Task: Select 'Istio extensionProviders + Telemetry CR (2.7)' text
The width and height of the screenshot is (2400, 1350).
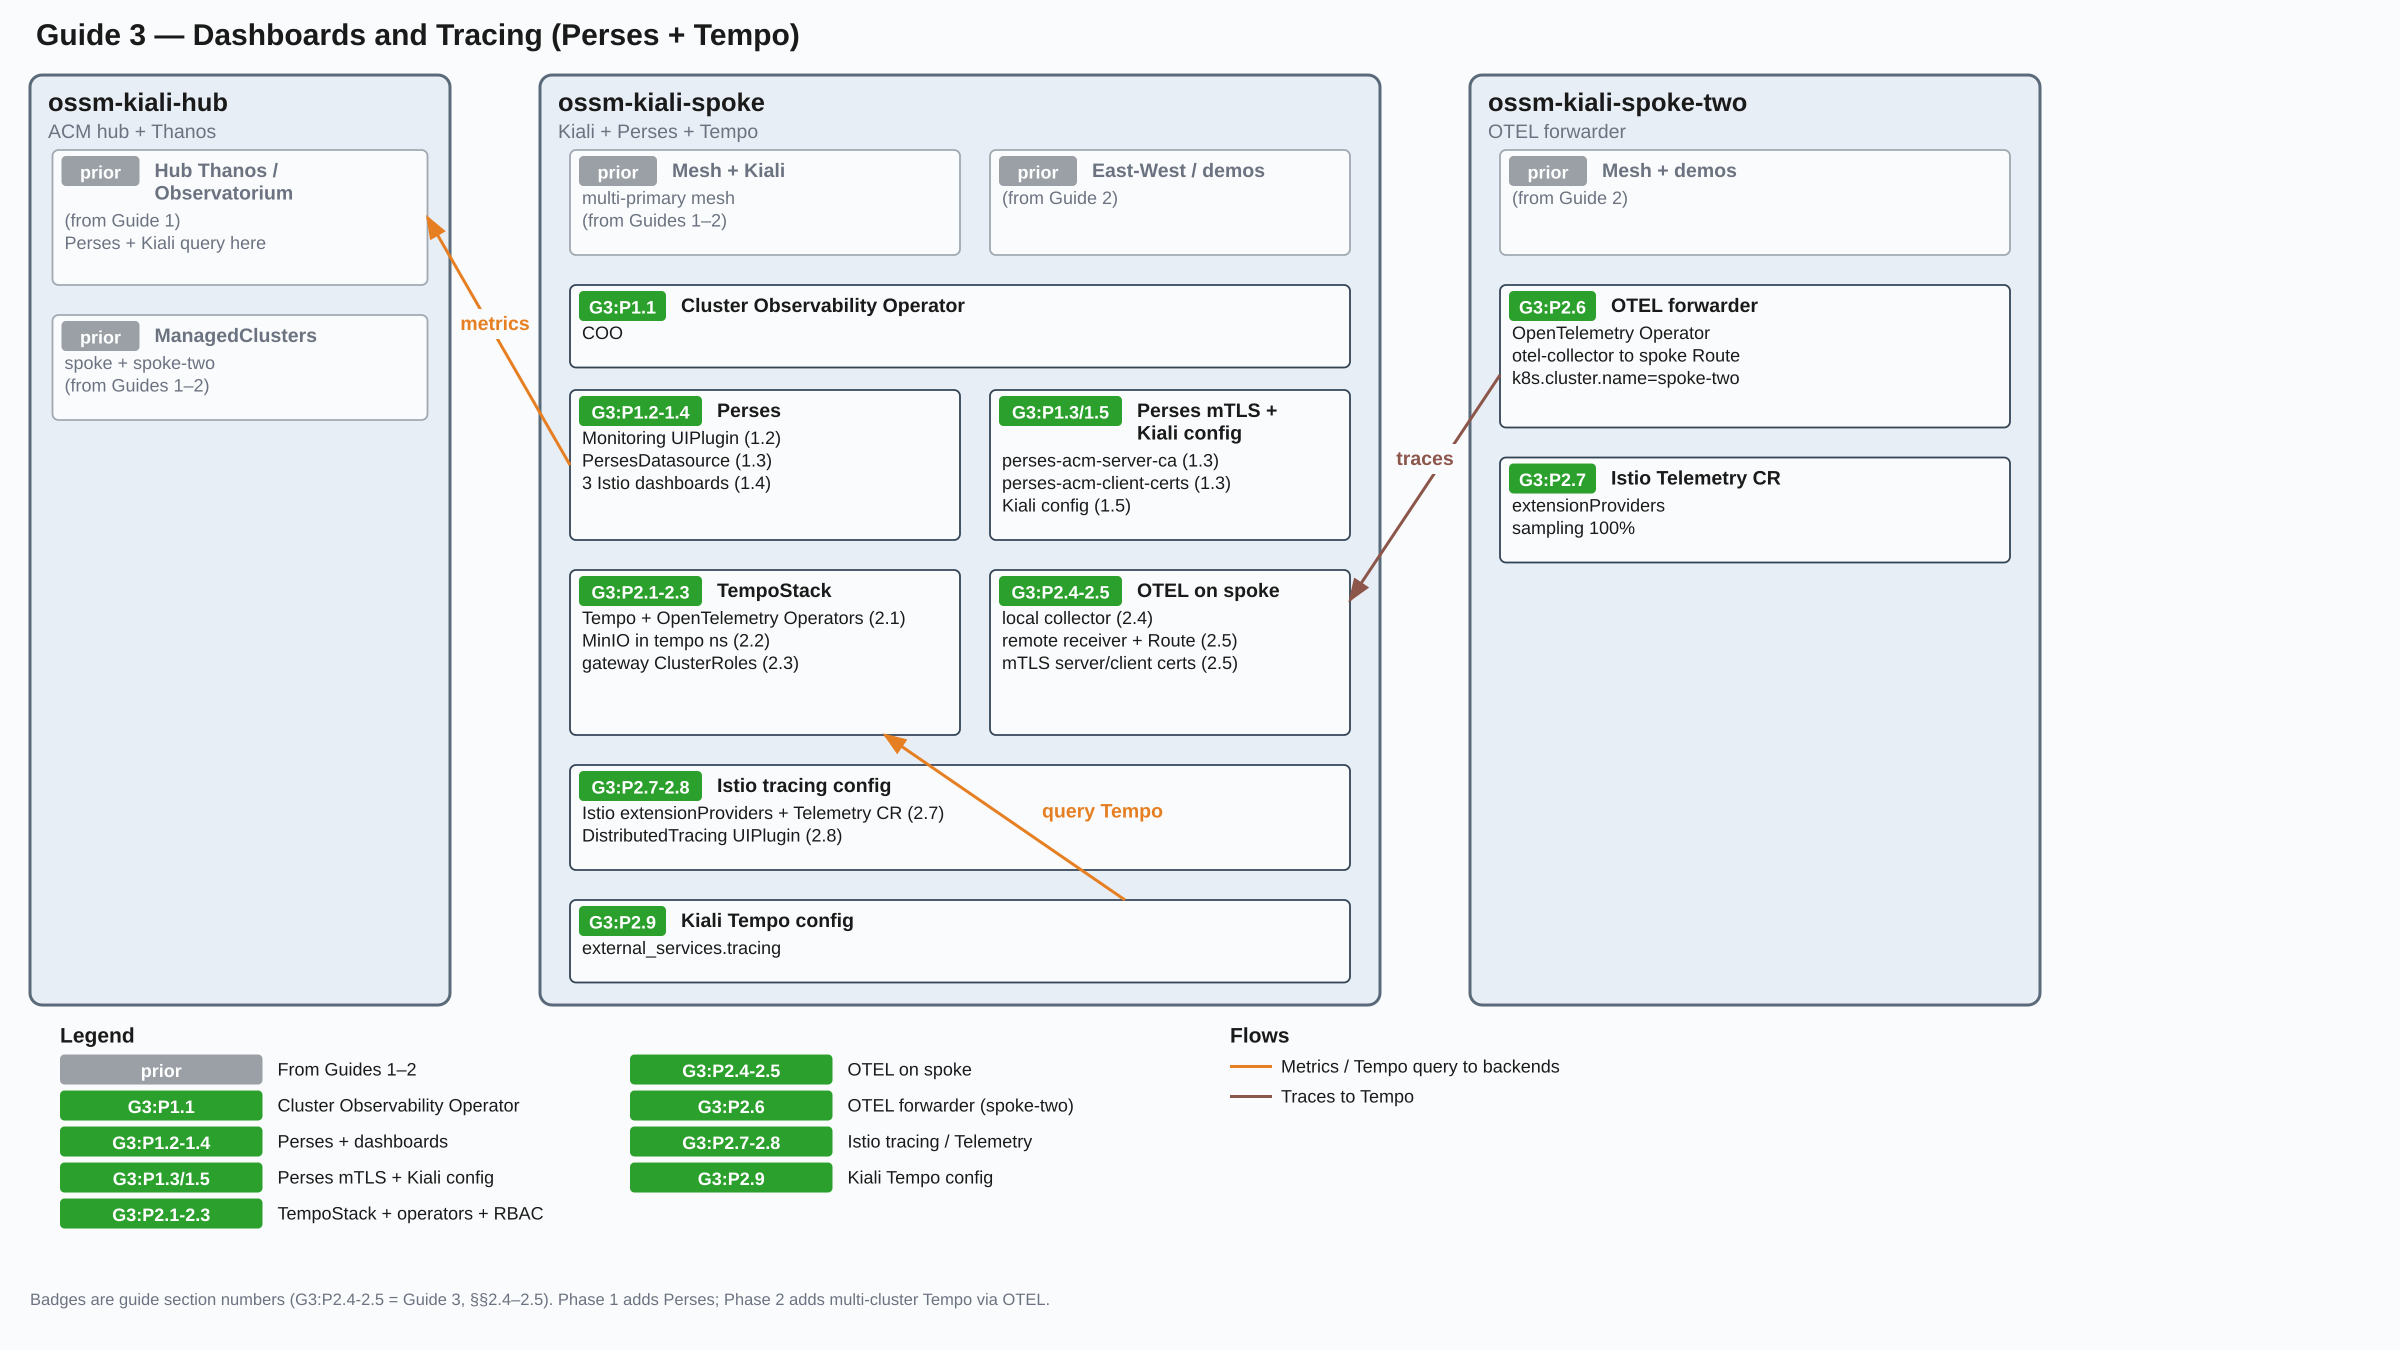Action: pyautogui.click(x=763, y=813)
